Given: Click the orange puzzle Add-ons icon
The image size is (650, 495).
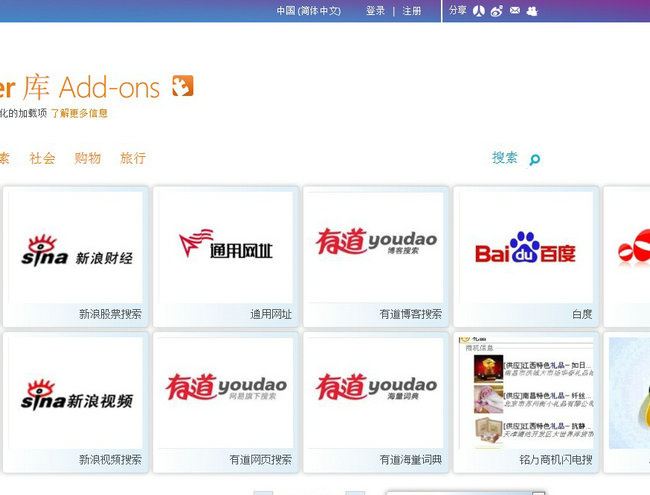Looking at the screenshot, I should (x=182, y=86).
